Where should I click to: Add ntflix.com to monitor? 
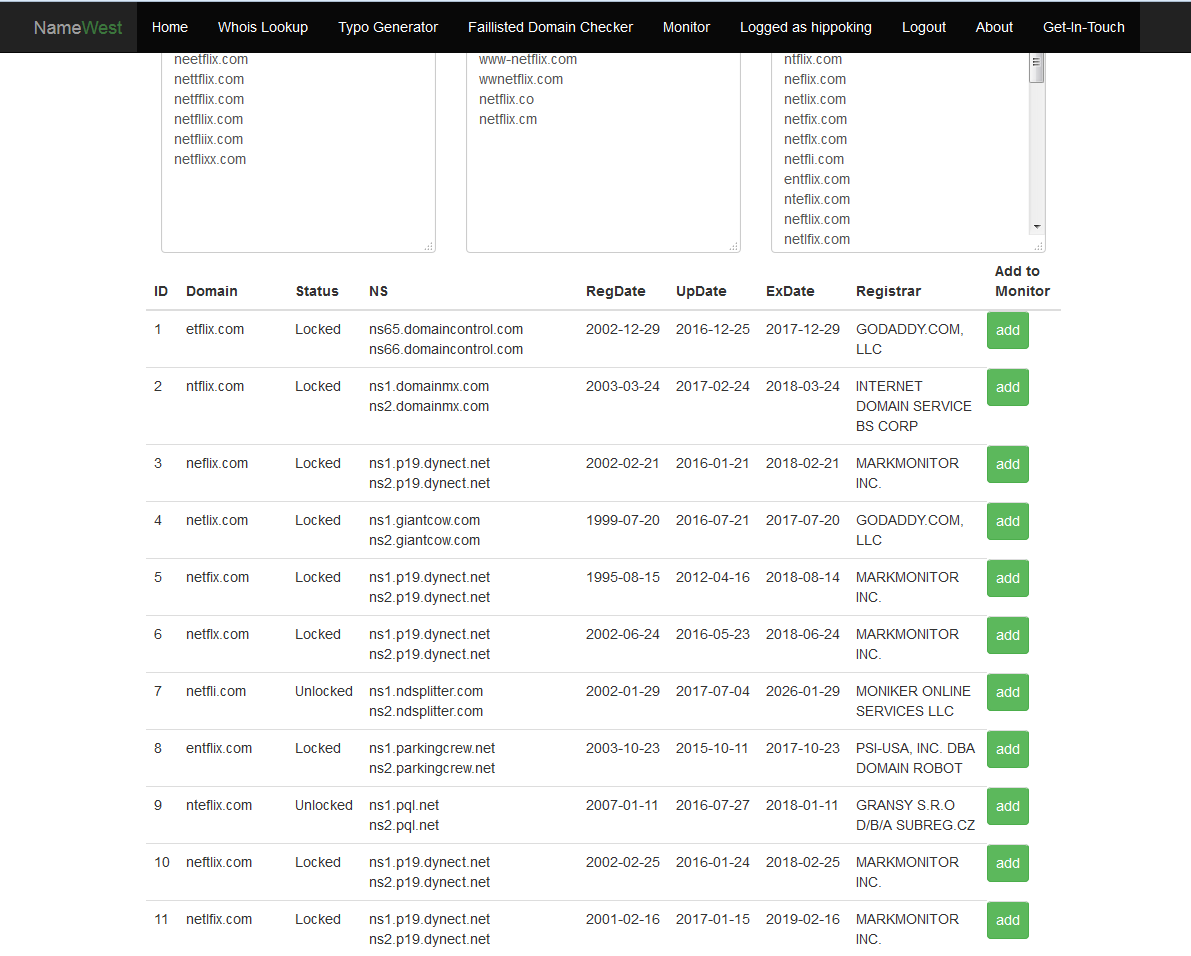pos(1008,387)
